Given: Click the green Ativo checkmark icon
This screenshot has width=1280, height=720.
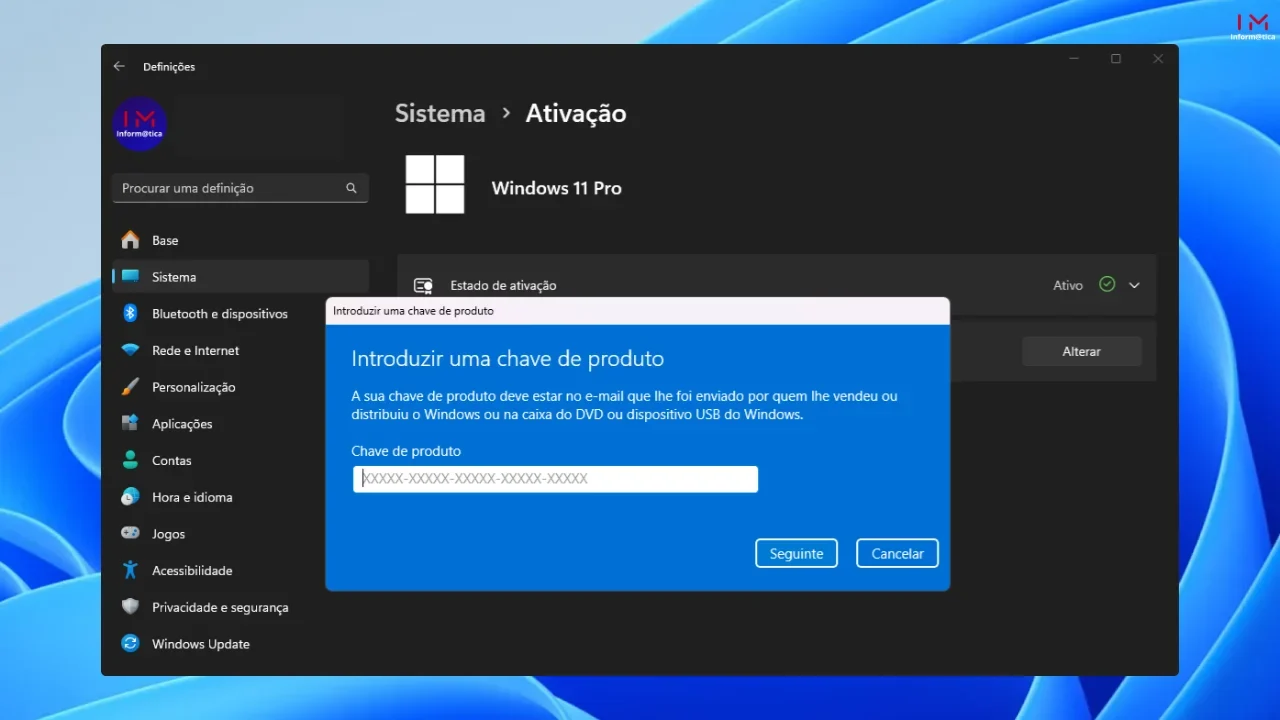Looking at the screenshot, I should [1106, 284].
